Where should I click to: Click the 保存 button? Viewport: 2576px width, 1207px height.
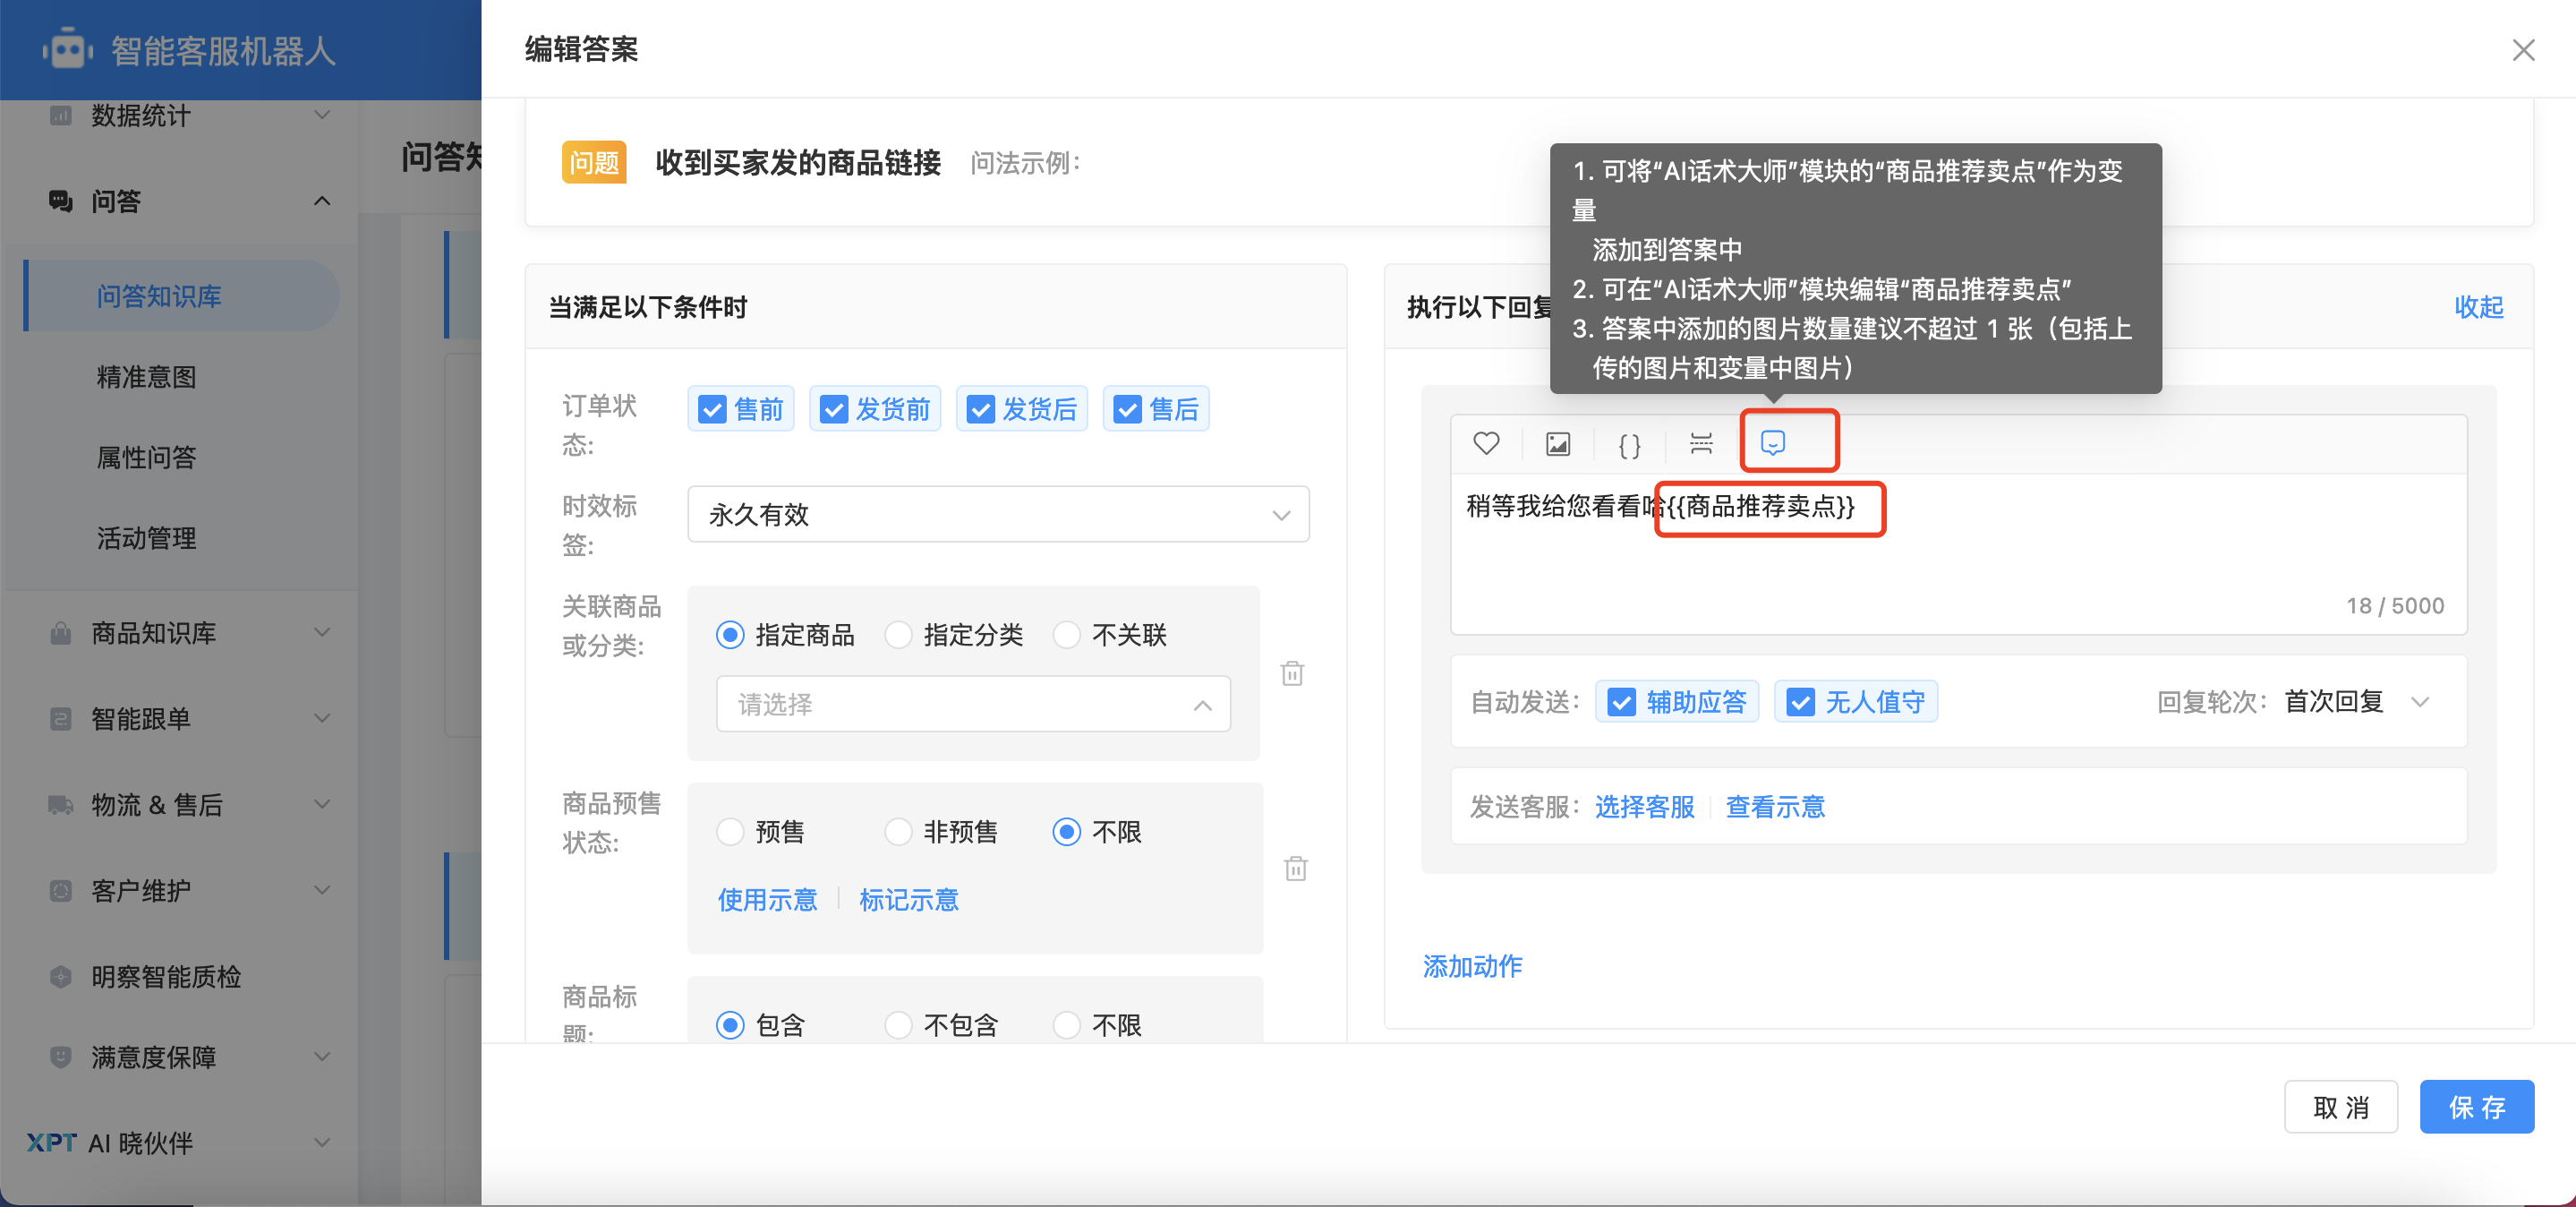click(x=2476, y=1107)
